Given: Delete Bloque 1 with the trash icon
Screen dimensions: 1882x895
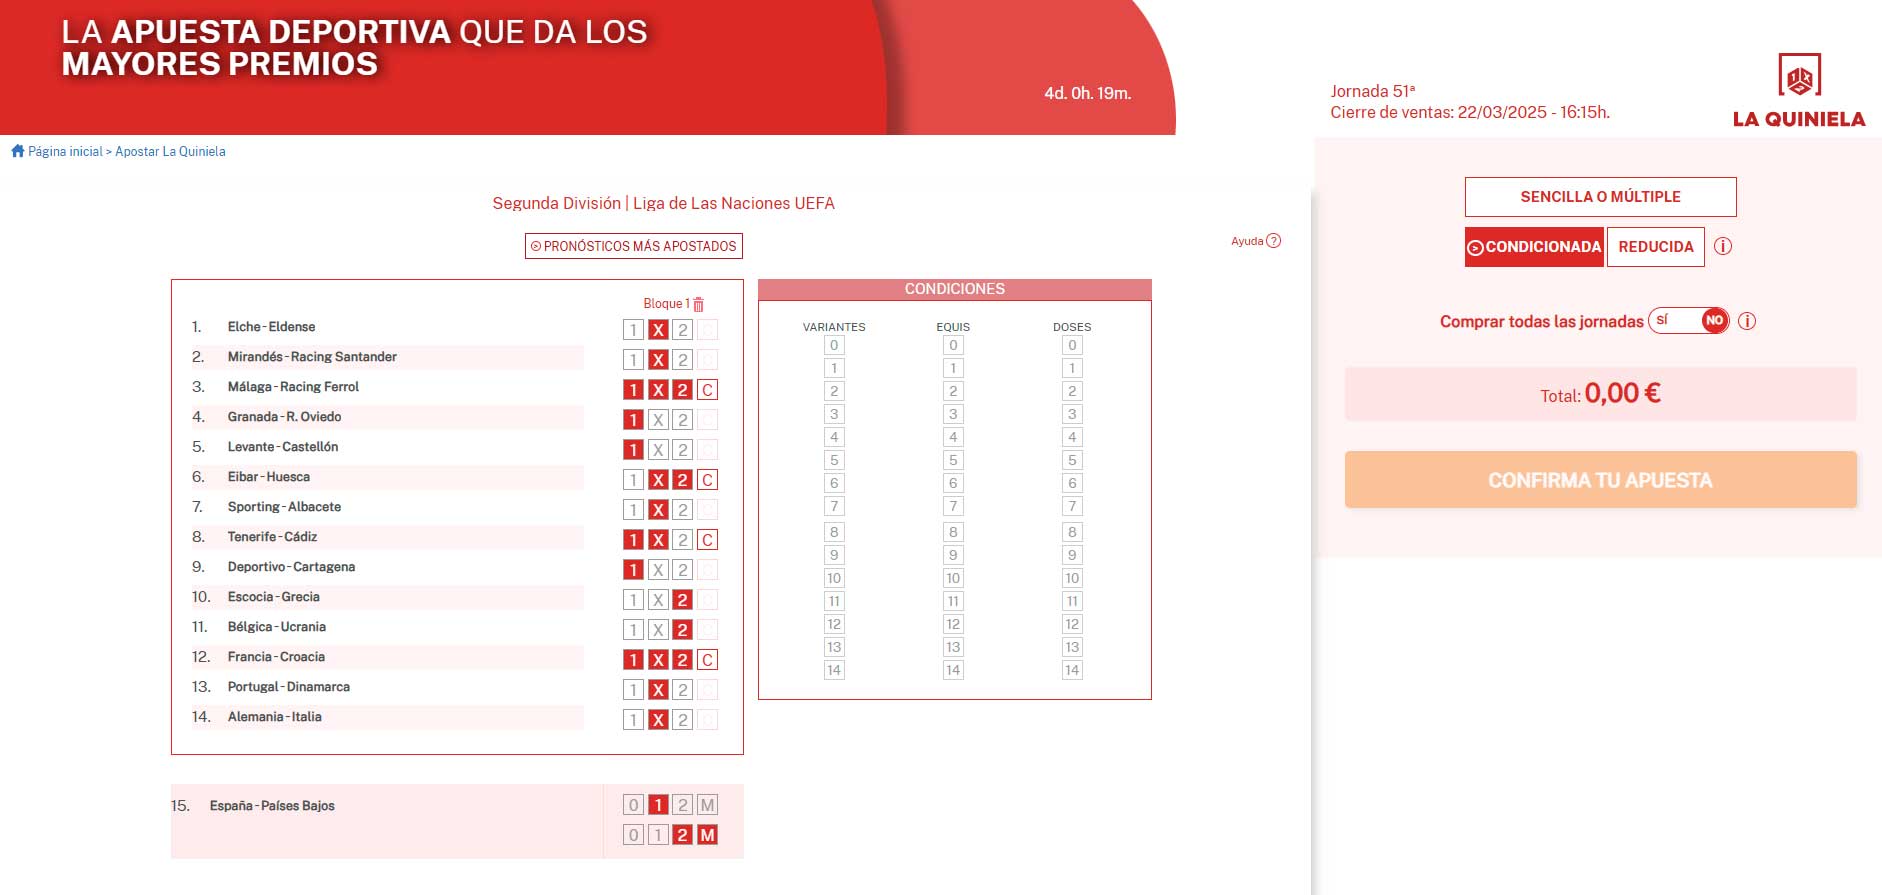Looking at the screenshot, I should 699,304.
